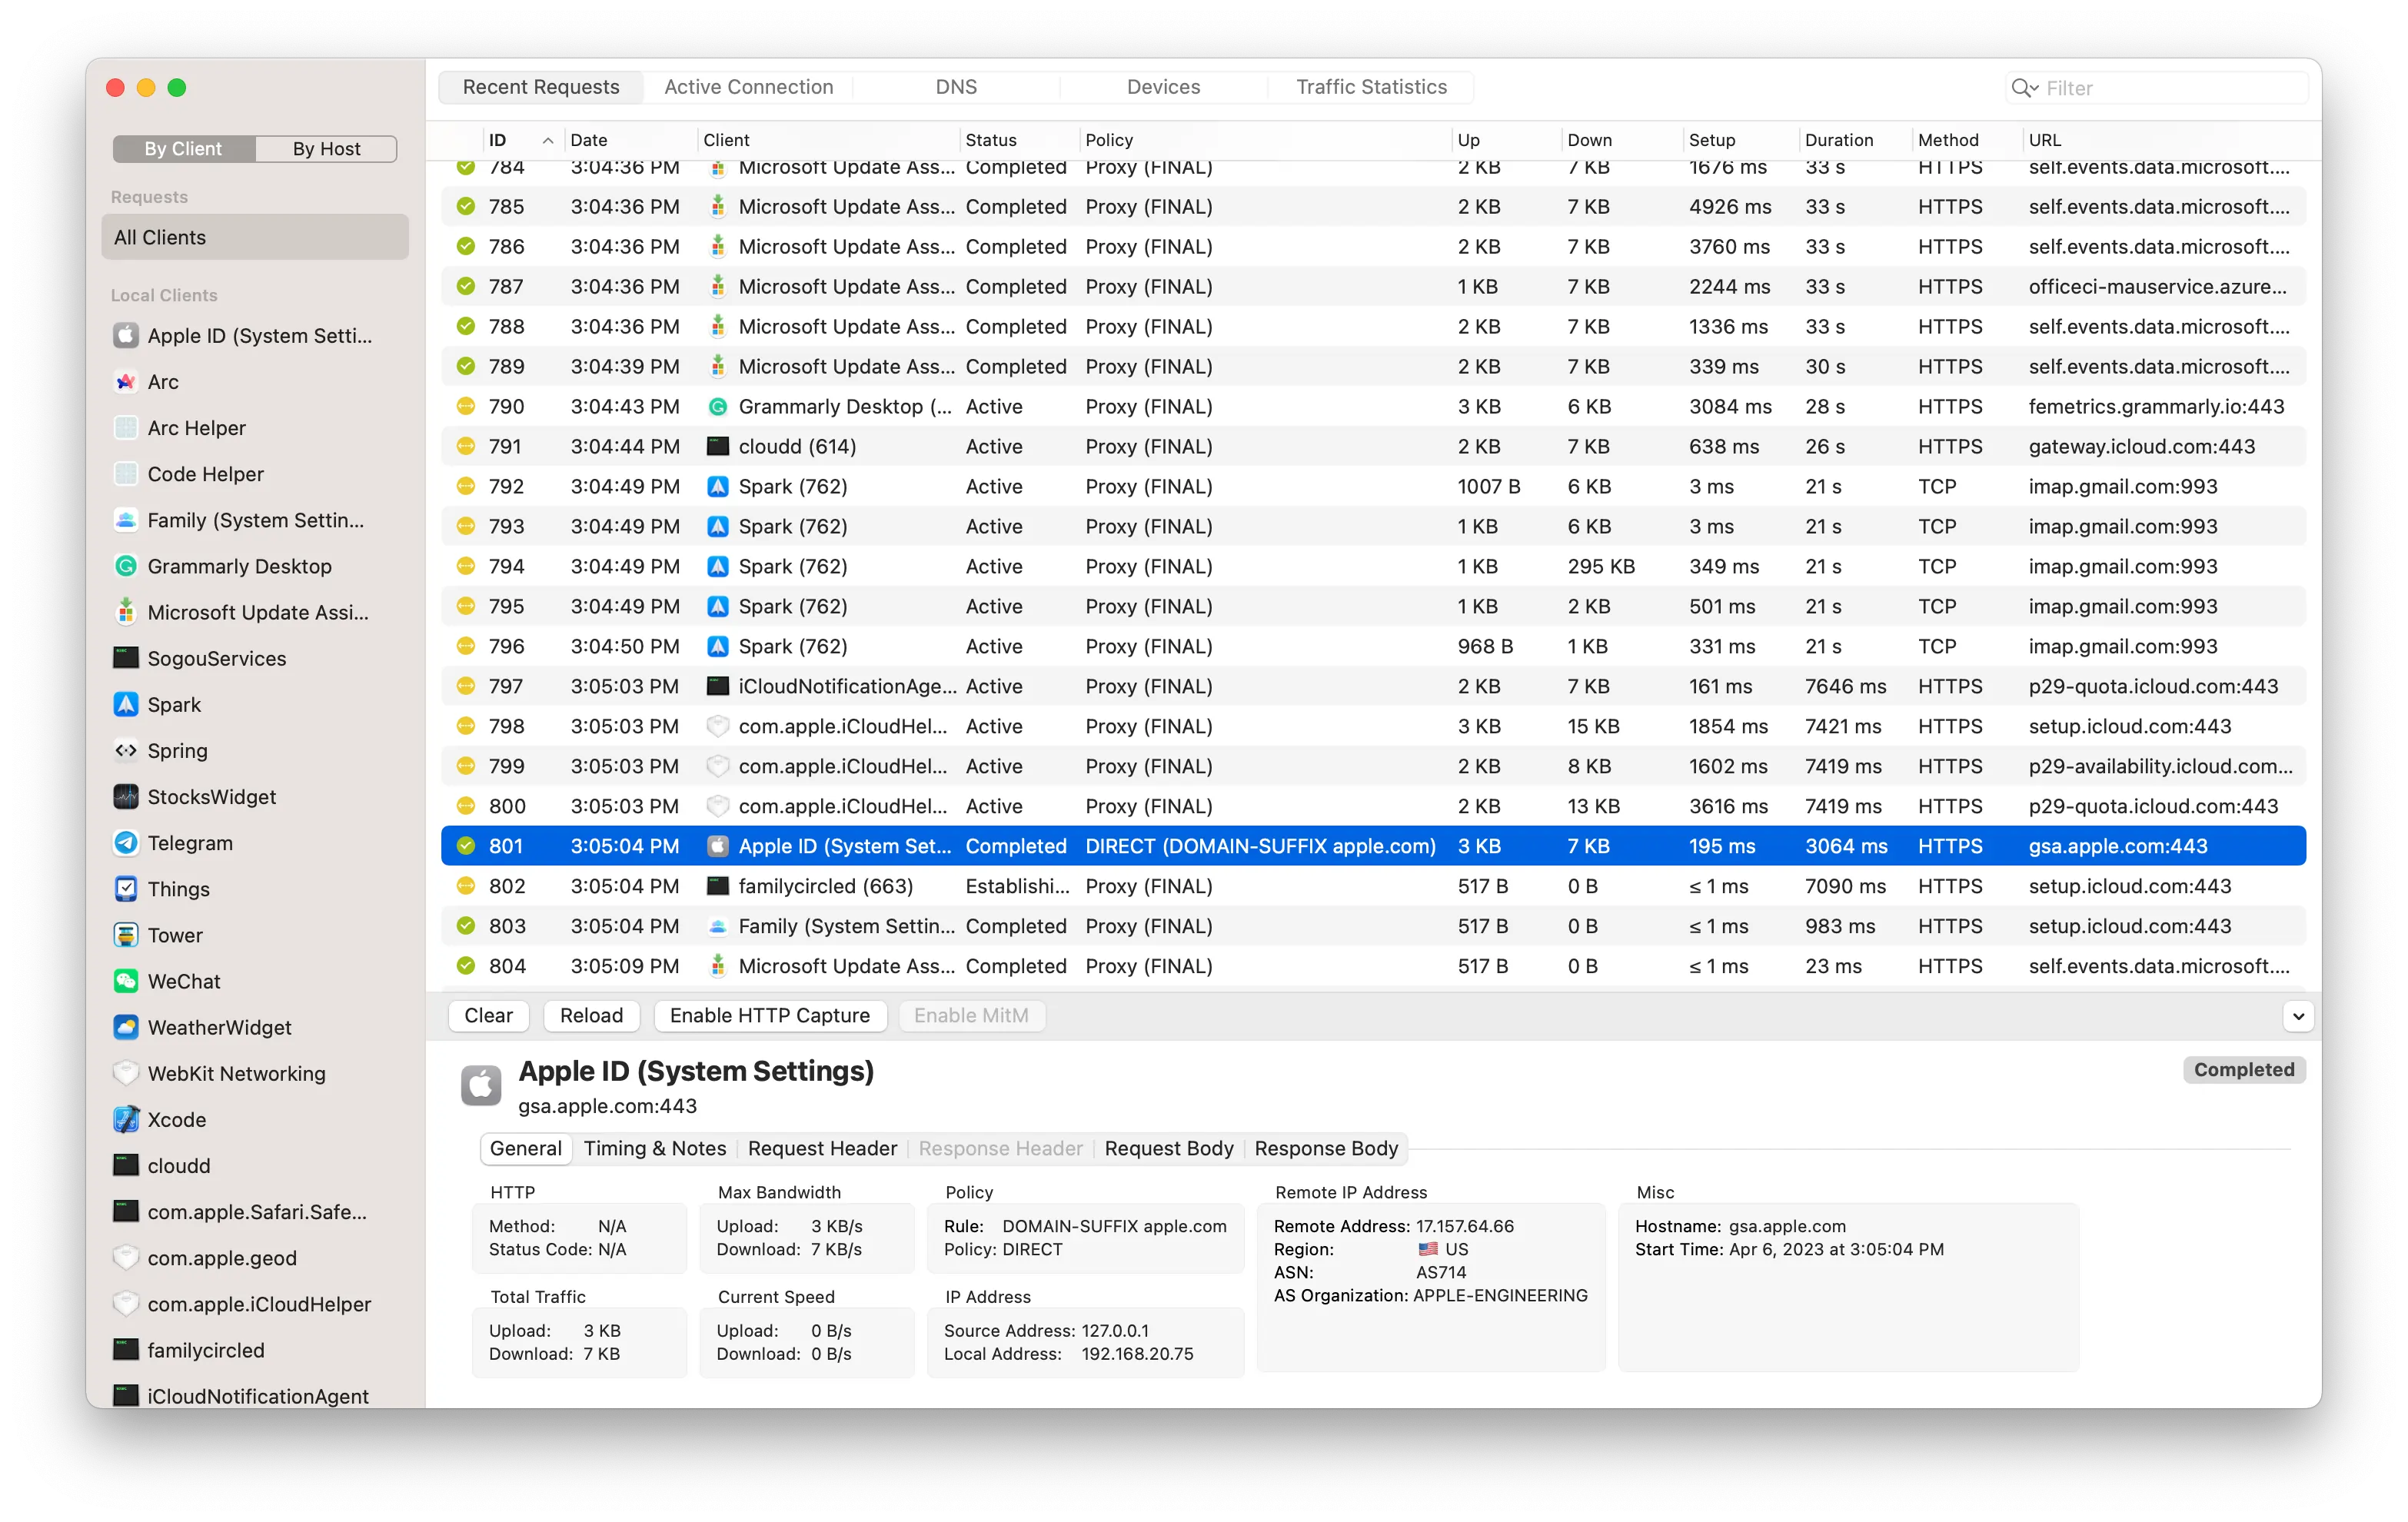The image size is (2408, 1522).
Task: Select the Things app icon
Action: point(126,888)
